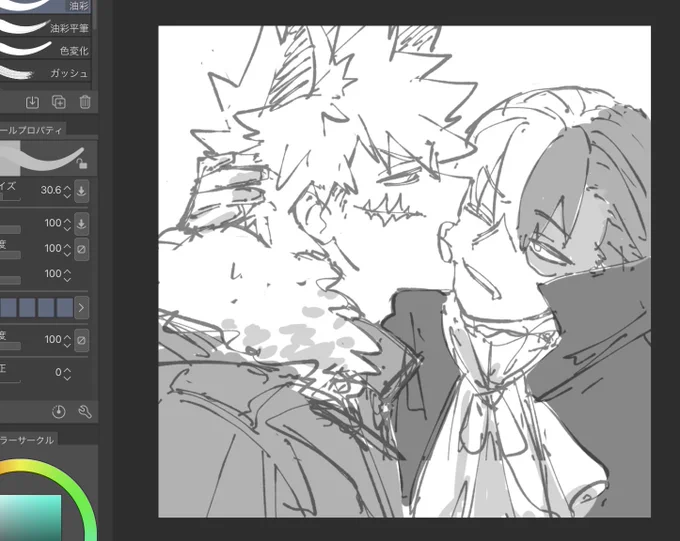Click the first 100 value stepper
The width and height of the screenshot is (680, 541).
click(x=67, y=224)
